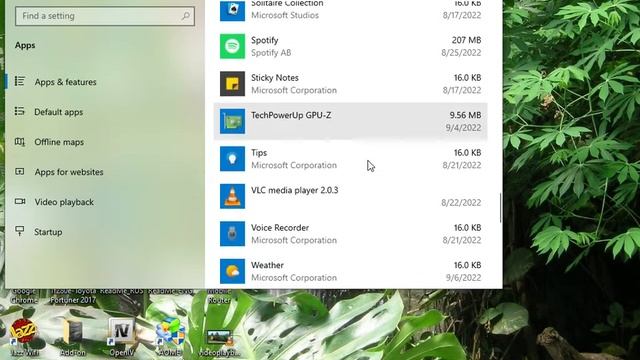
Task: Click the search magnifier in Find a setting
Action: pyautogui.click(x=186, y=16)
